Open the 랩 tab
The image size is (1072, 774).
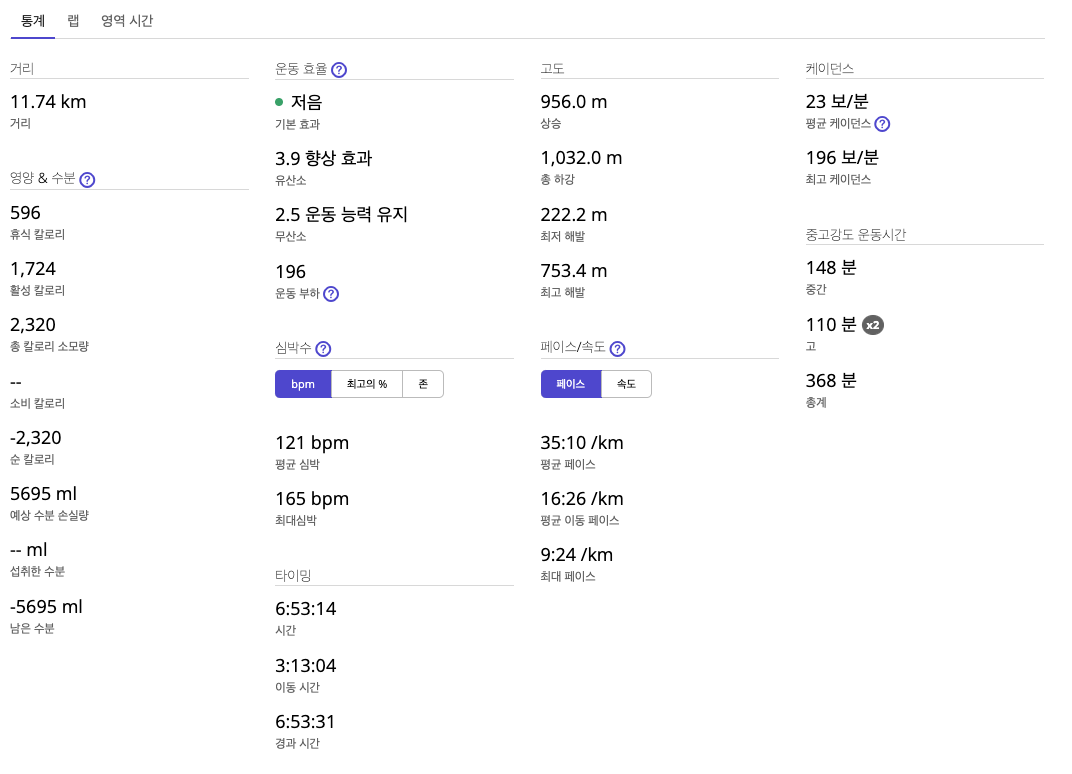click(x=73, y=20)
